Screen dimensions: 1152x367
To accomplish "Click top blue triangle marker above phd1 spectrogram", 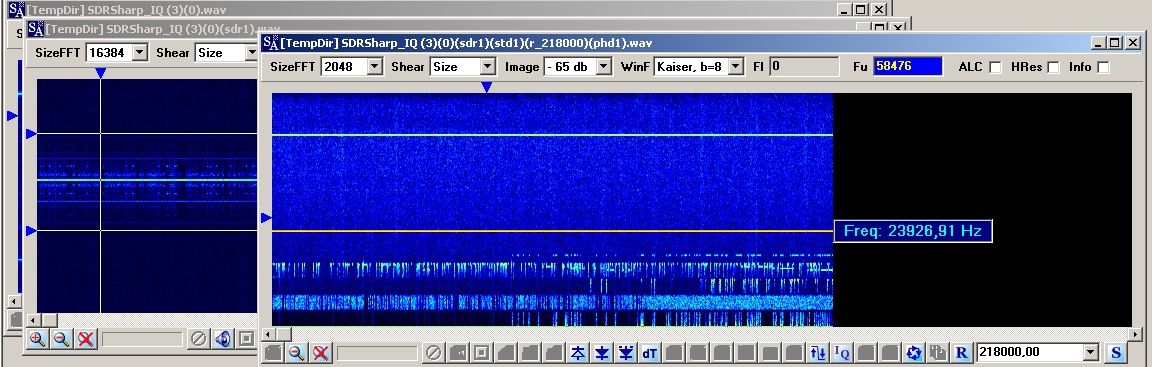I will [x=486, y=87].
